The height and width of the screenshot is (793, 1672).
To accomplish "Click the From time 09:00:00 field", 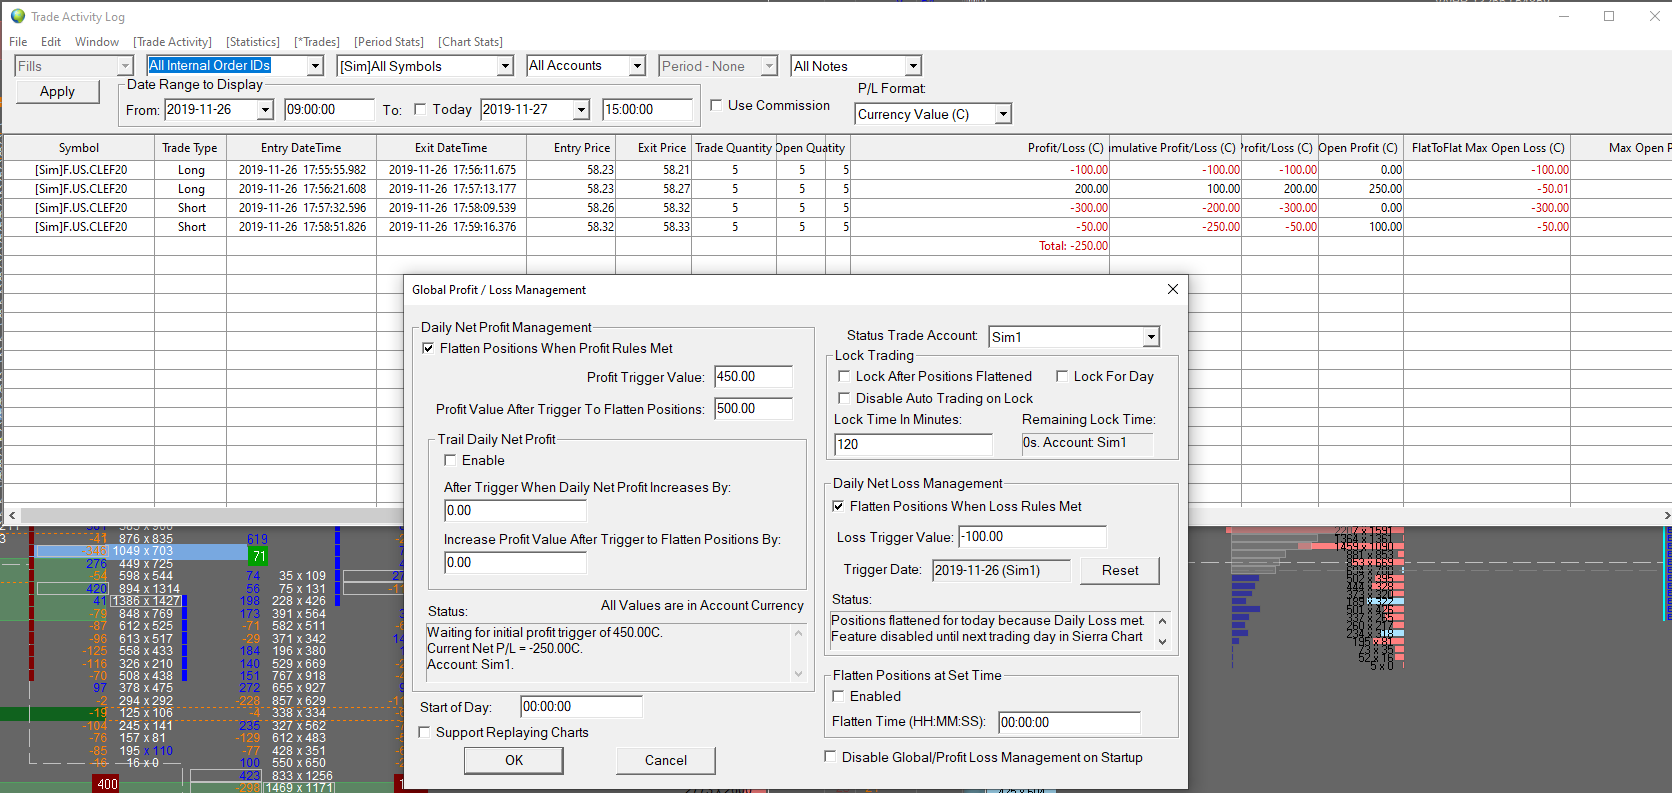I will click(327, 110).
